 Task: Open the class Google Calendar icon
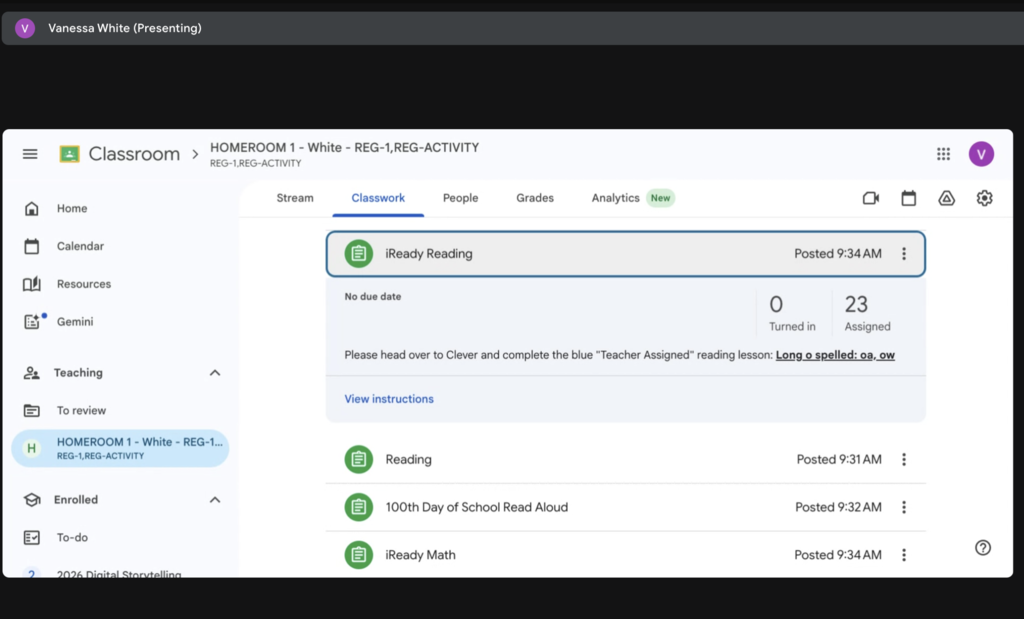(x=908, y=198)
